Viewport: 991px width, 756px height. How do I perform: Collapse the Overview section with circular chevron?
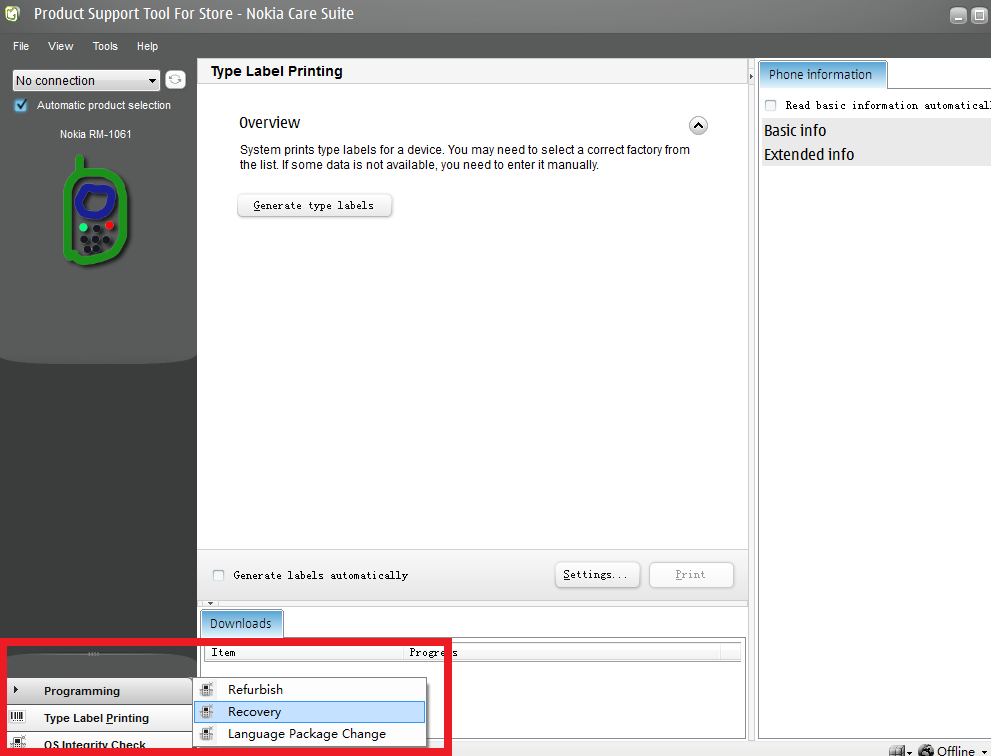[x=698, y=125]
